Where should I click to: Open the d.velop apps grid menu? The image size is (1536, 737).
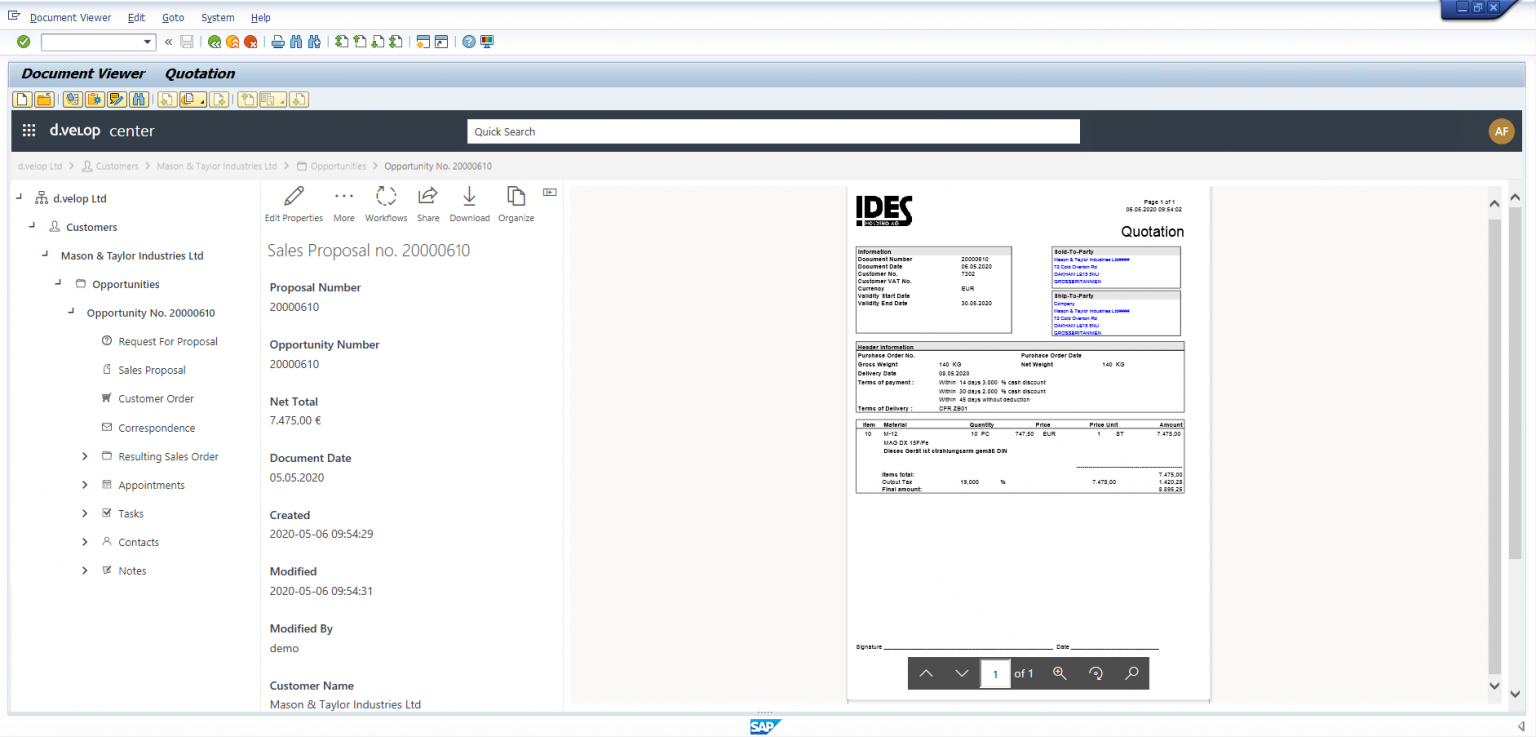pos(29,131)
